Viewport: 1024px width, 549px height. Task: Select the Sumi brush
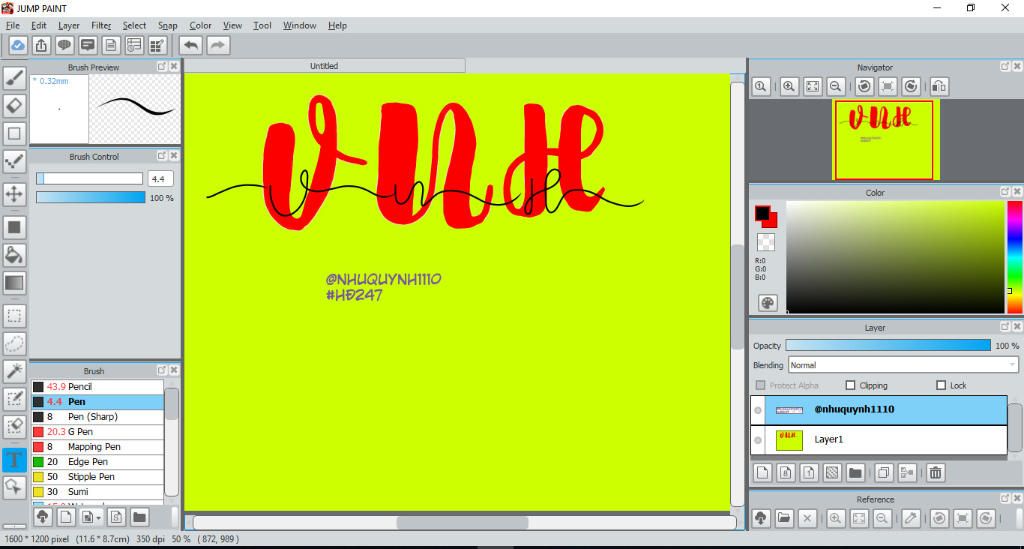coord(97,492)
